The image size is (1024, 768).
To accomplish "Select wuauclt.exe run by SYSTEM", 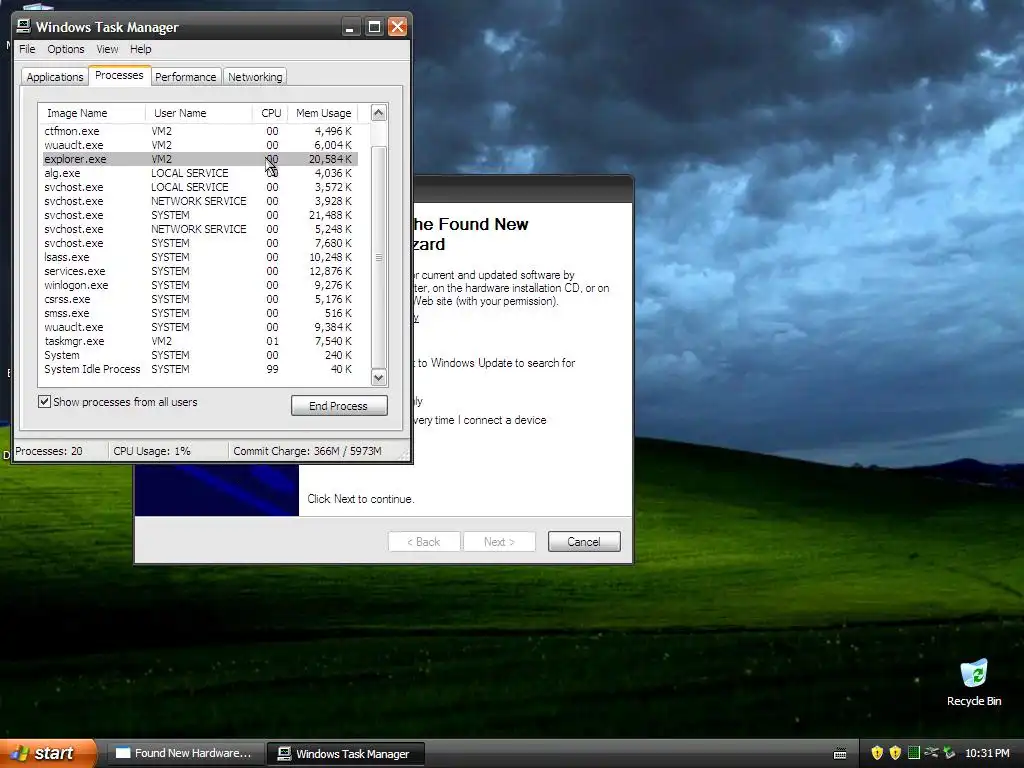I will click(x=199, y=327).
